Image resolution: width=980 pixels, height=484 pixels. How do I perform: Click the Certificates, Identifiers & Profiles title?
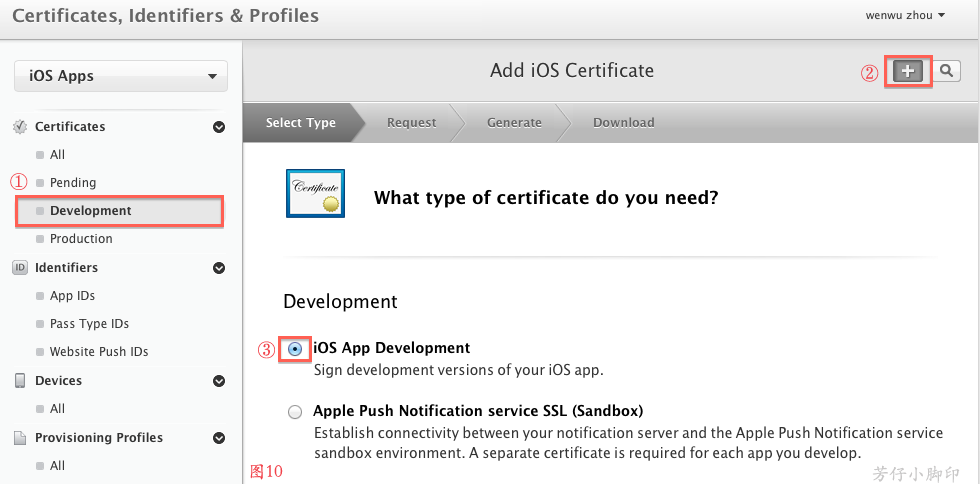[x=166, y=16]
